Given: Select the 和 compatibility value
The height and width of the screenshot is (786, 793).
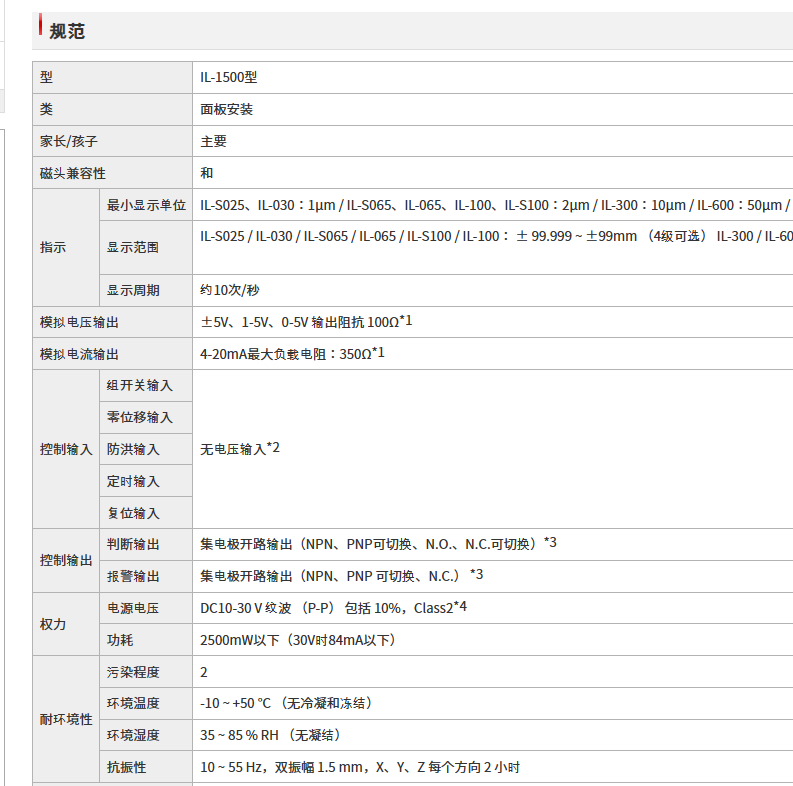Looking at the screenshot, I should tap(207, 173).
